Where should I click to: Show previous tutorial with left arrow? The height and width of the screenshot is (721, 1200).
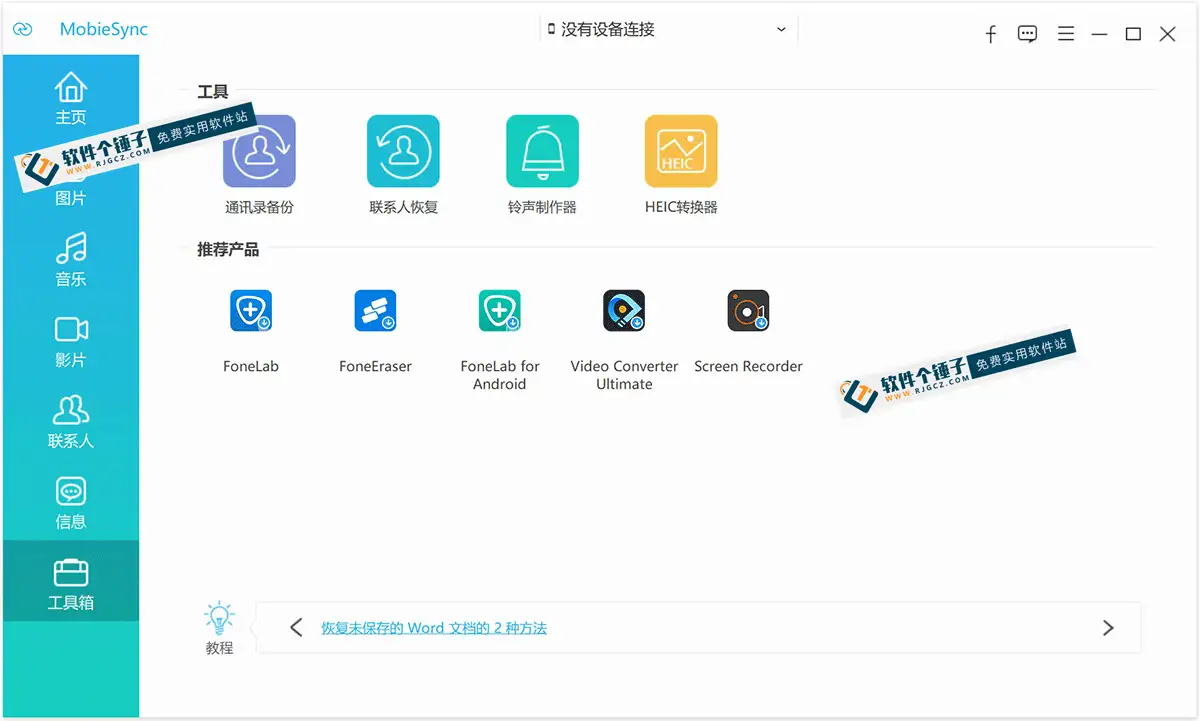pyautogui.click(x=296, y=628)
